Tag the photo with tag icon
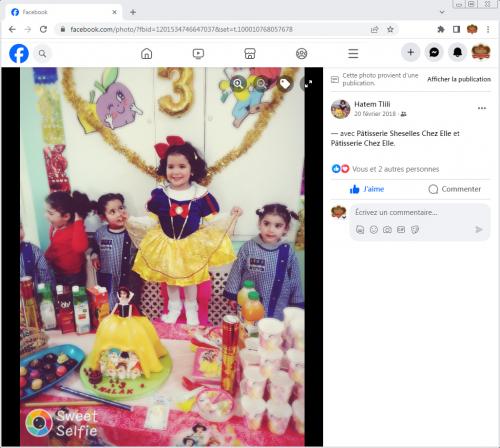500x448 pixels. (285, 83)
